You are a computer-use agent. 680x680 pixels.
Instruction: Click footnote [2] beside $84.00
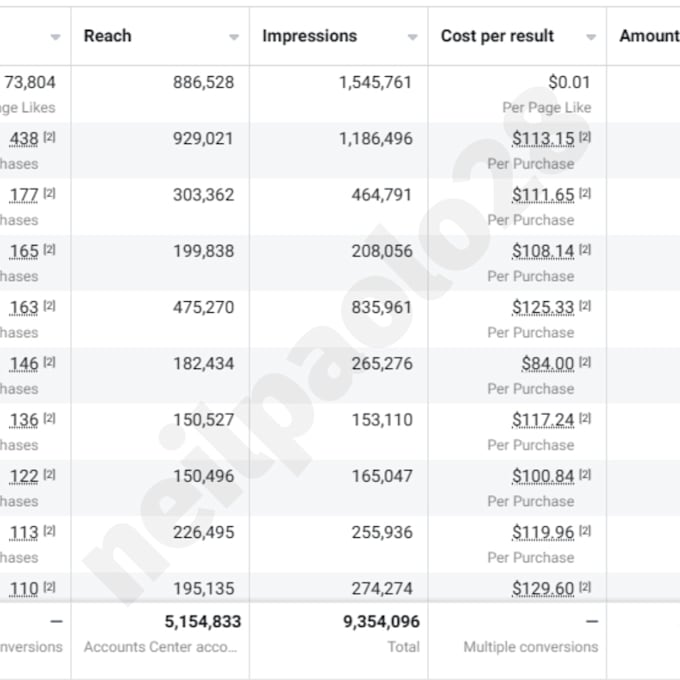pos(585,362)
